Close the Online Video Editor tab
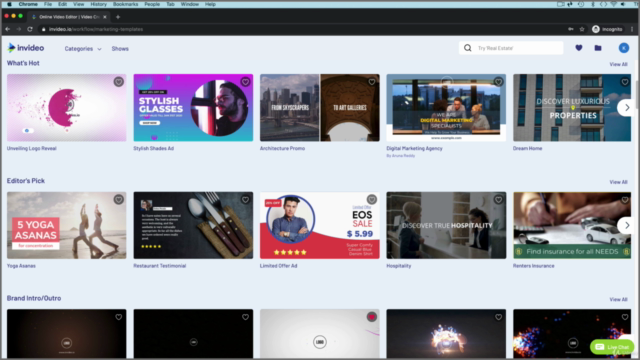640x360 pixels. coord(105,17)
